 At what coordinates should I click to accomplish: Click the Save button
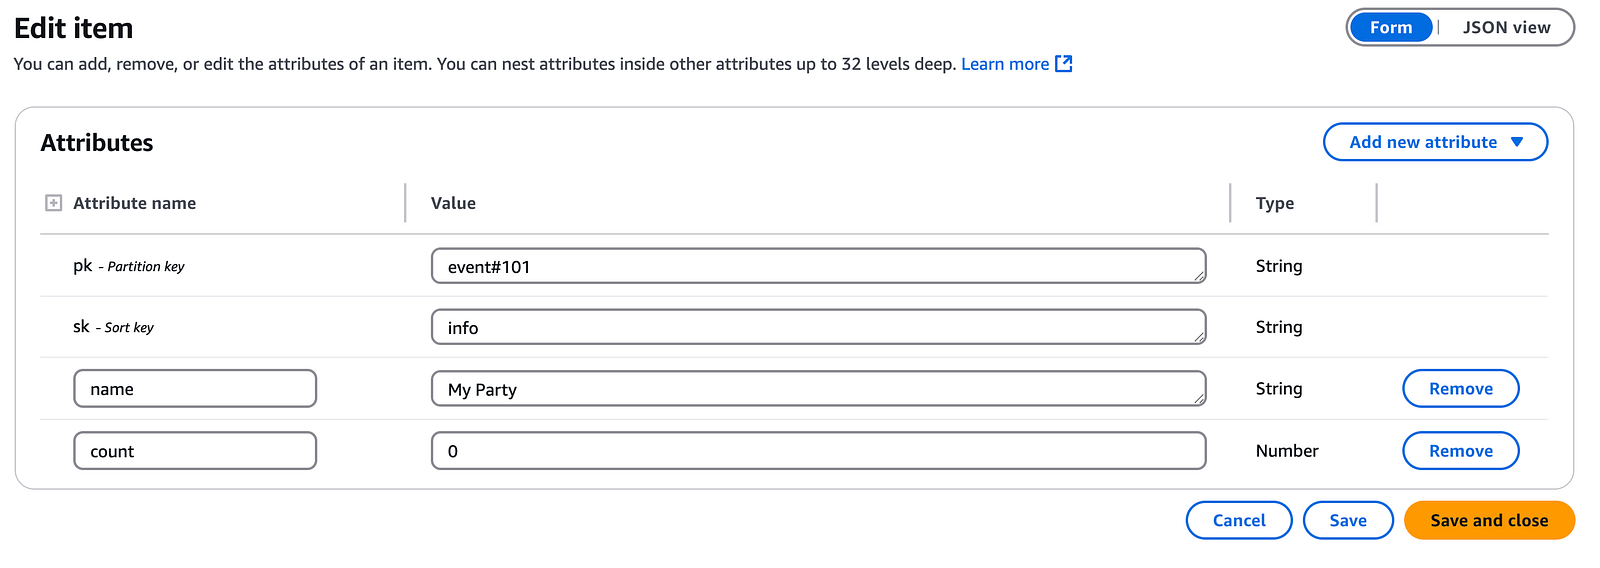[1348, 520]
